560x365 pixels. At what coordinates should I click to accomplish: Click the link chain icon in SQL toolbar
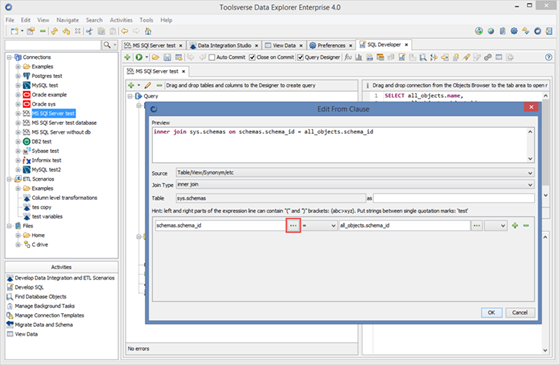tap(488, 57)
